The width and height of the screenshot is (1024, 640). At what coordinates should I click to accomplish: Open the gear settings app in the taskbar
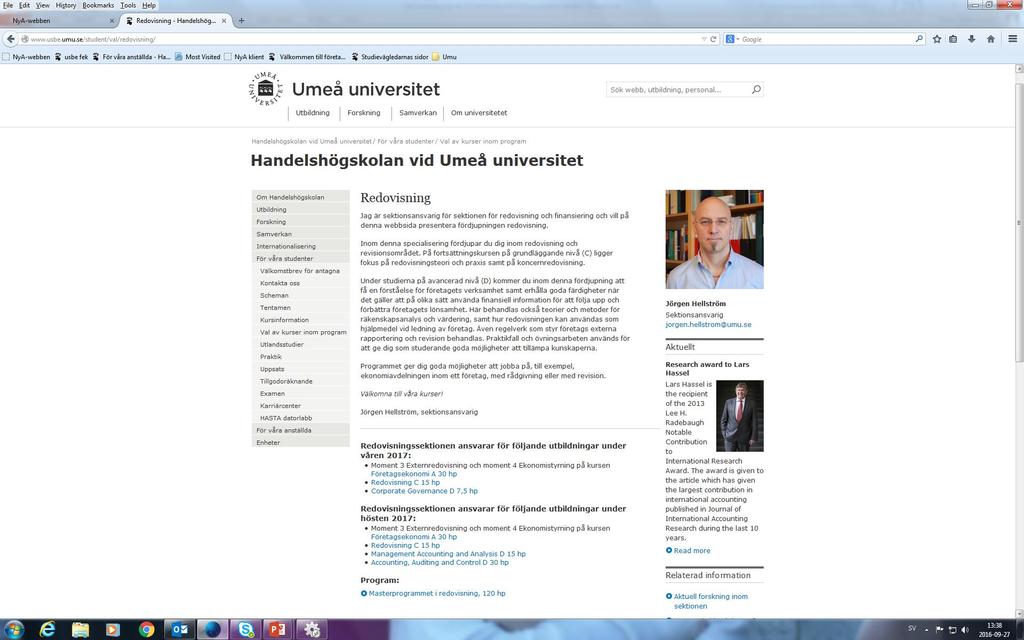click(x=312, y=630)
